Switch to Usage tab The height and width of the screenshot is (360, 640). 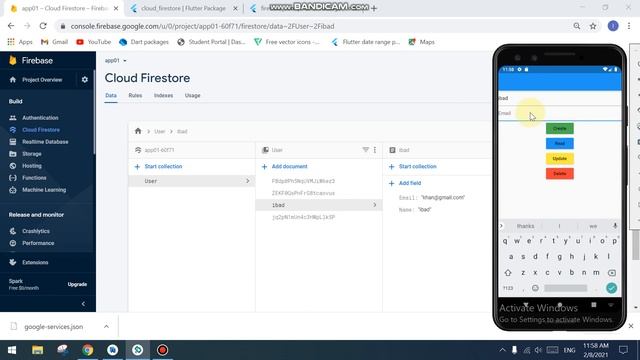pyautogui.click(x=192, y=96)
